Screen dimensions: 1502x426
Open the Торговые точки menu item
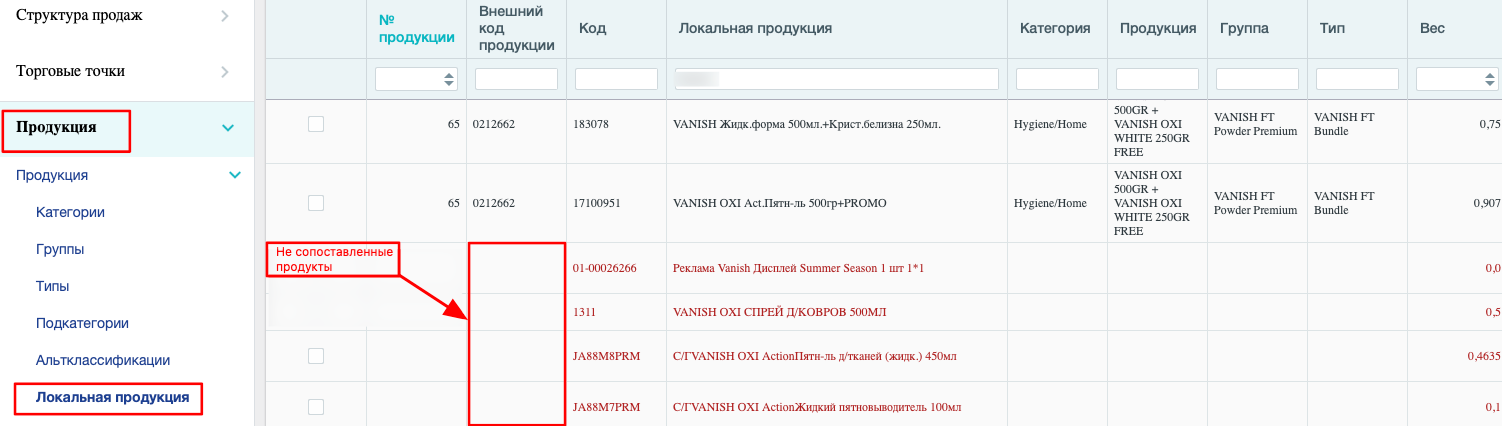pyautogui.click(x=71, y=72)
